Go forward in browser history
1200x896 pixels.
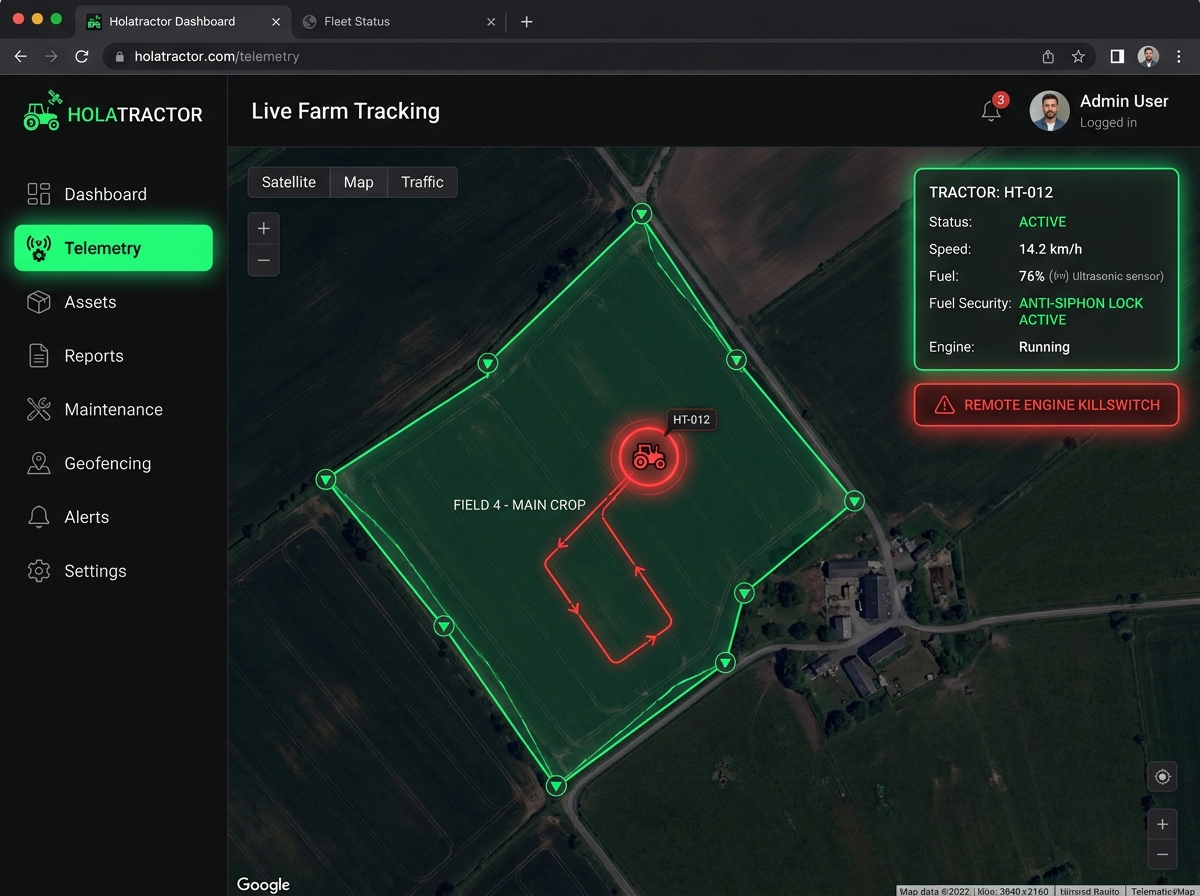51,57
